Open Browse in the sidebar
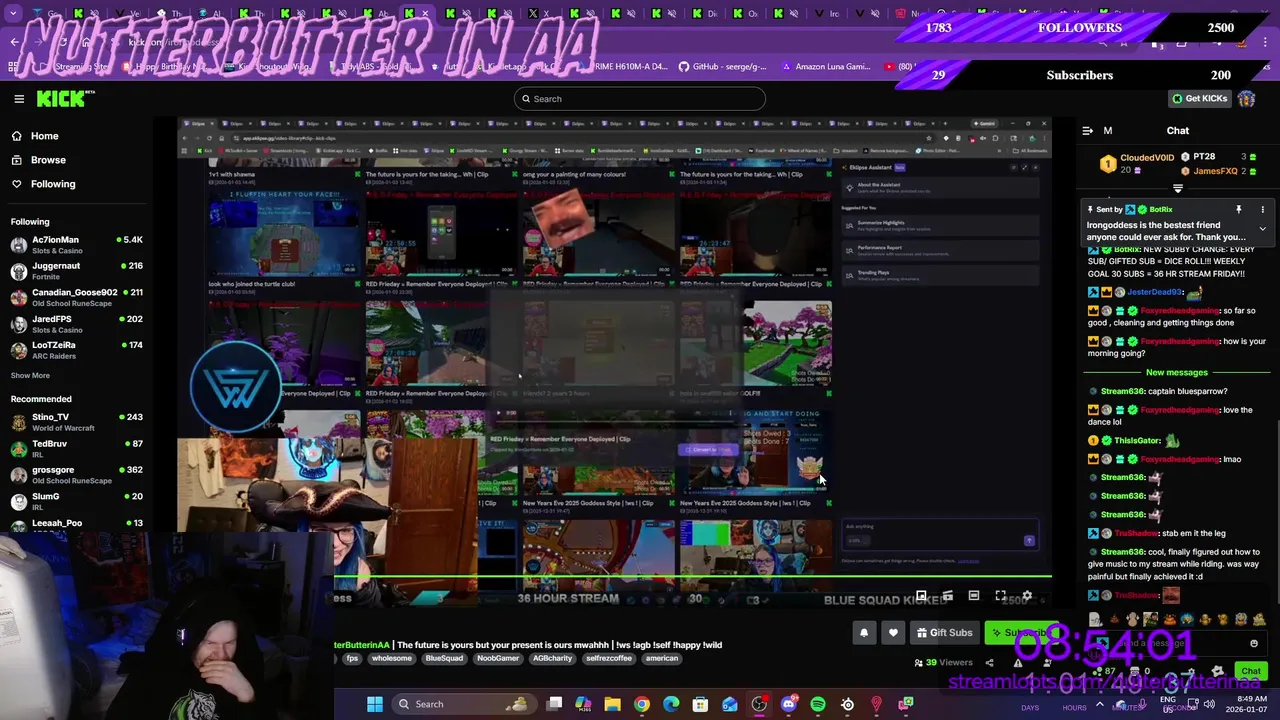 coord(47,160)
